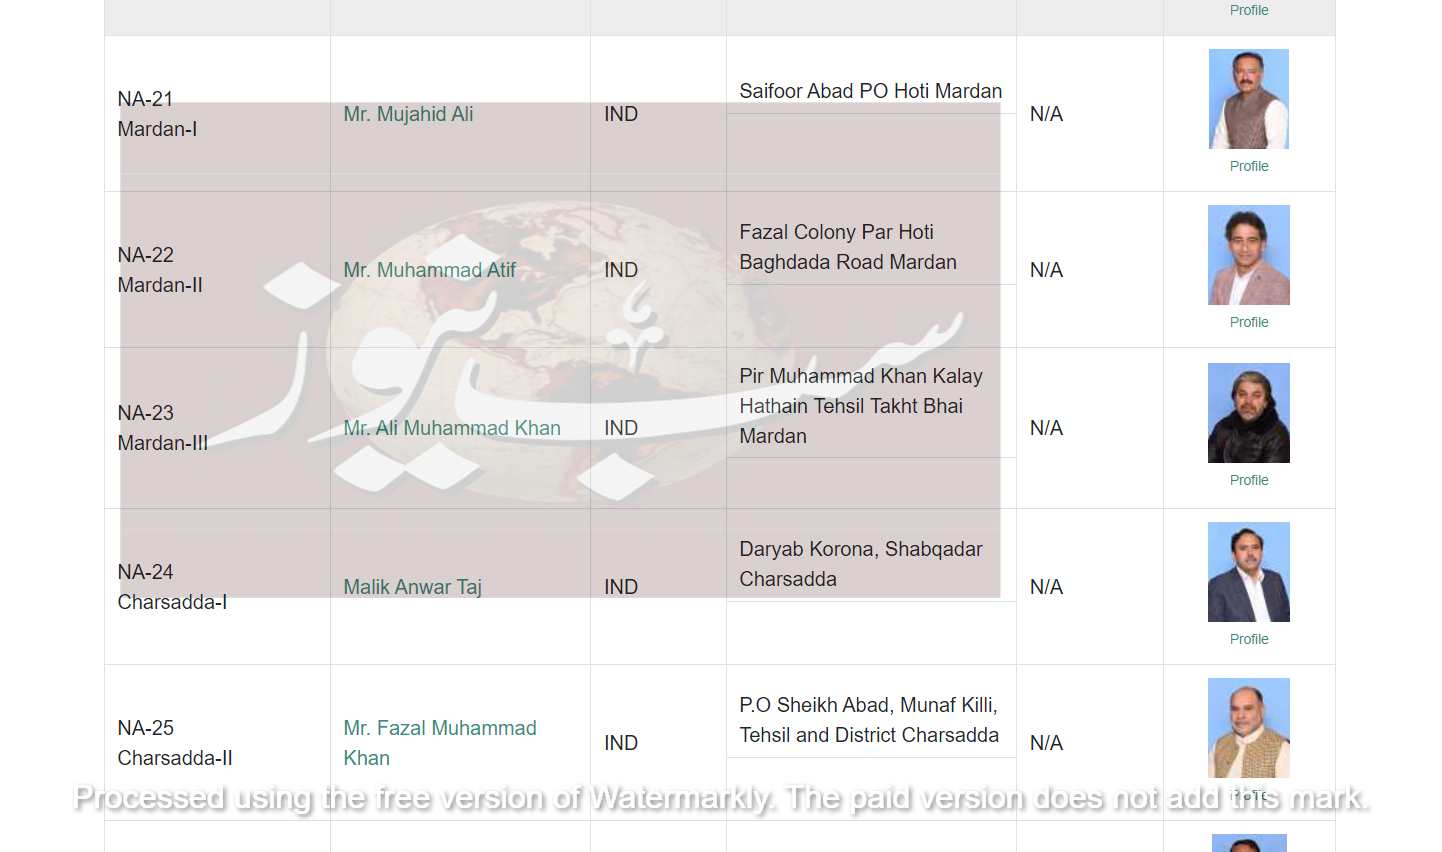The width and height of the screenshot is (1442, 852).
Task: Select the NA-24 Charsadda-I constituency cell
Action: 217,587
